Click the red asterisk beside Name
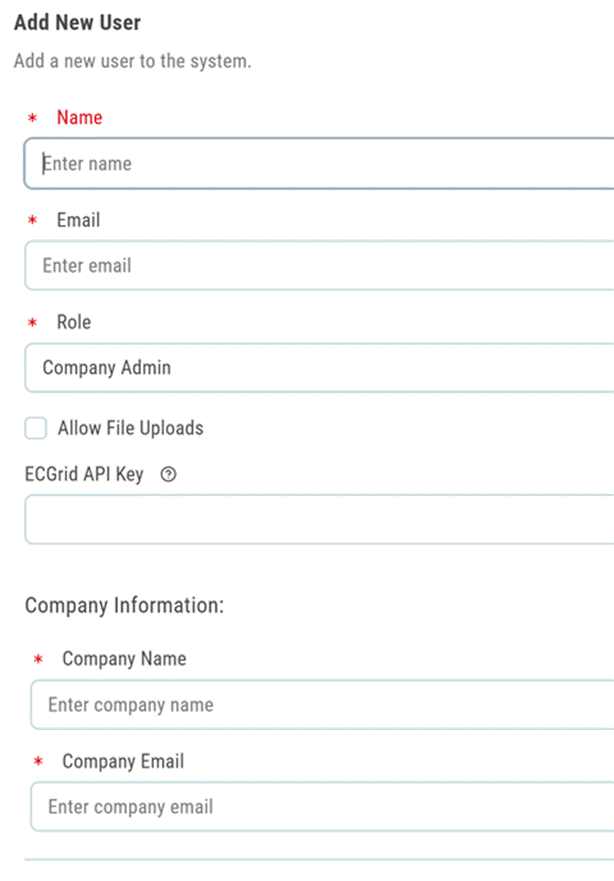614x881 pixels. pos(33,117)
